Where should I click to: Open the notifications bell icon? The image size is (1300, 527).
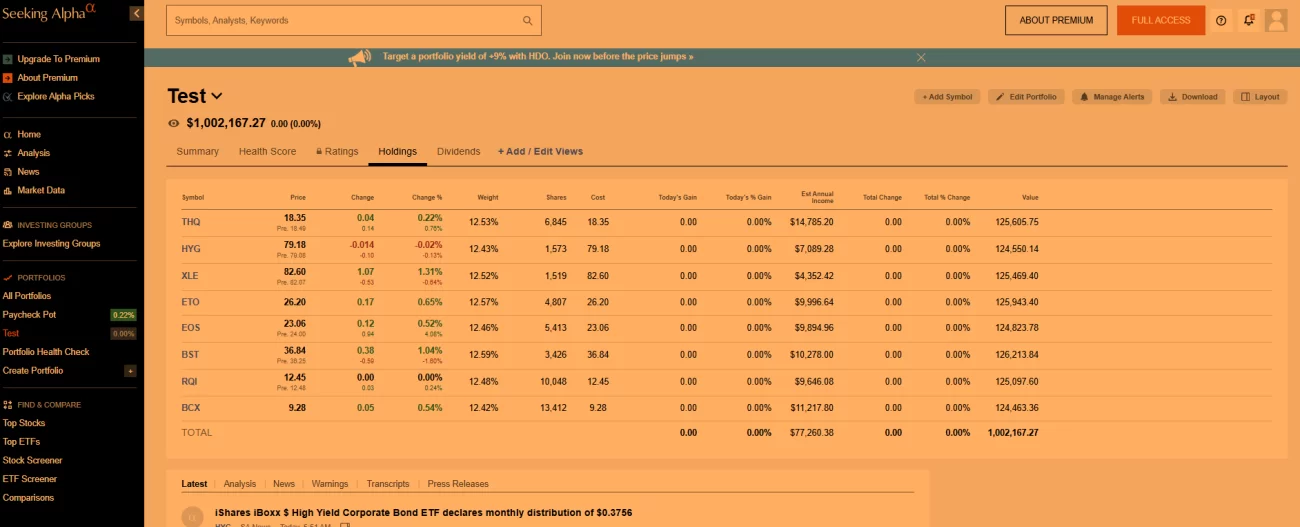tap(1249, 20)
